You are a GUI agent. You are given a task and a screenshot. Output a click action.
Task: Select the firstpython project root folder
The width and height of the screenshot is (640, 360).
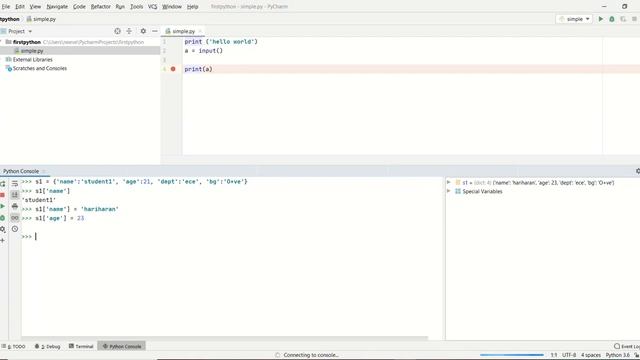[x=27, y=42]
